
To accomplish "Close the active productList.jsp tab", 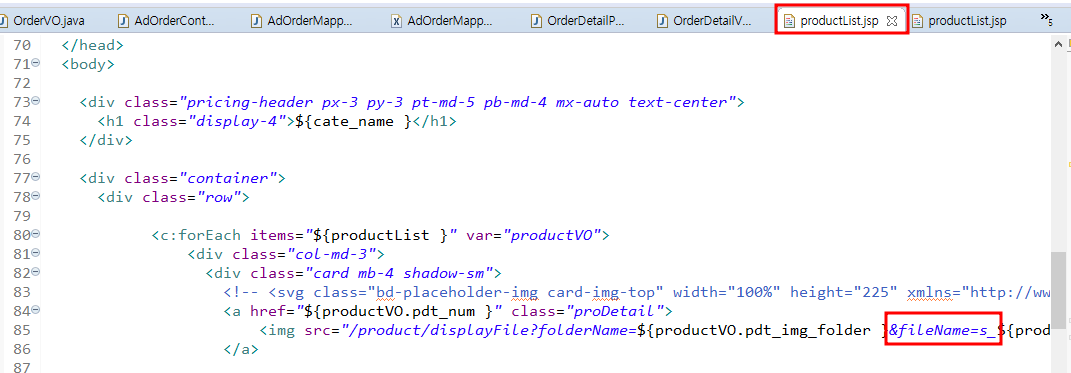I will coord(891,21).
